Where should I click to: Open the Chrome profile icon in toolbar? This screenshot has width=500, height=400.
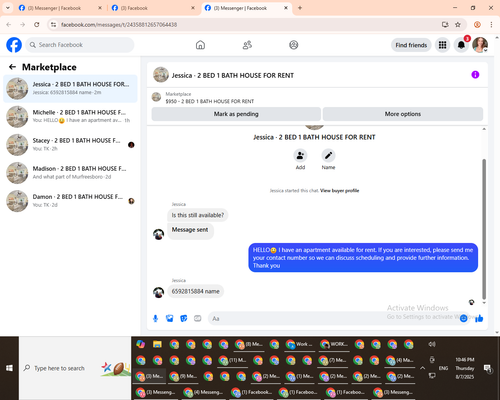pyautogui.click(x=477, y=24)
